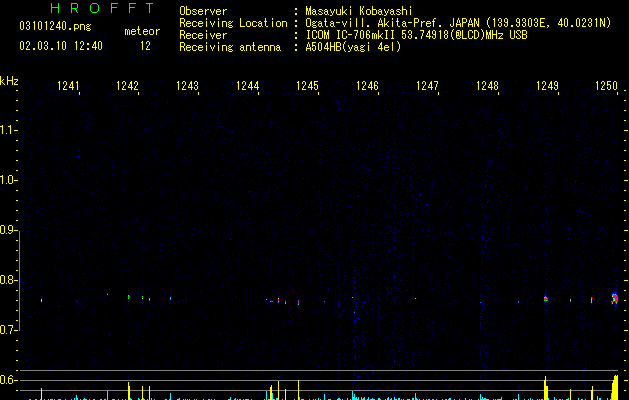The image size is (629, 400).
Task: Click time marker 1249
Action: point(547,86)
